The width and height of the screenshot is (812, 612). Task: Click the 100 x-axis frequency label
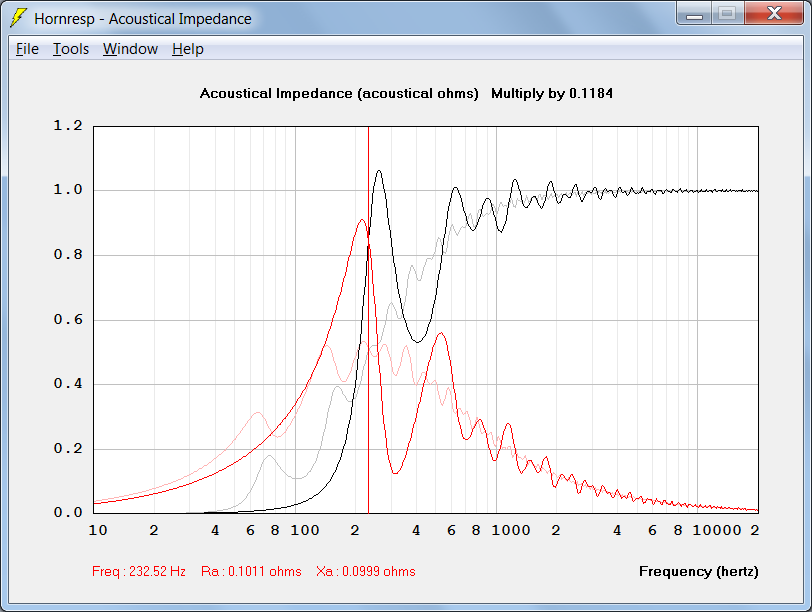304,530
